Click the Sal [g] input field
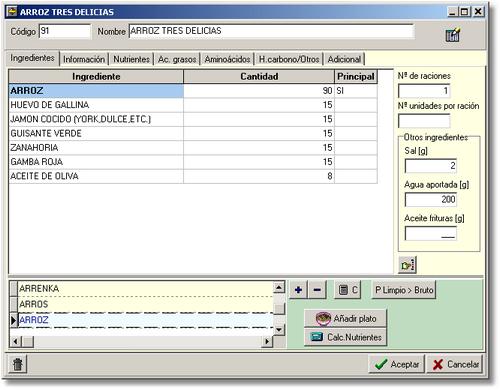Viewport: 500px width, 390px height. [x=431, y=166]
